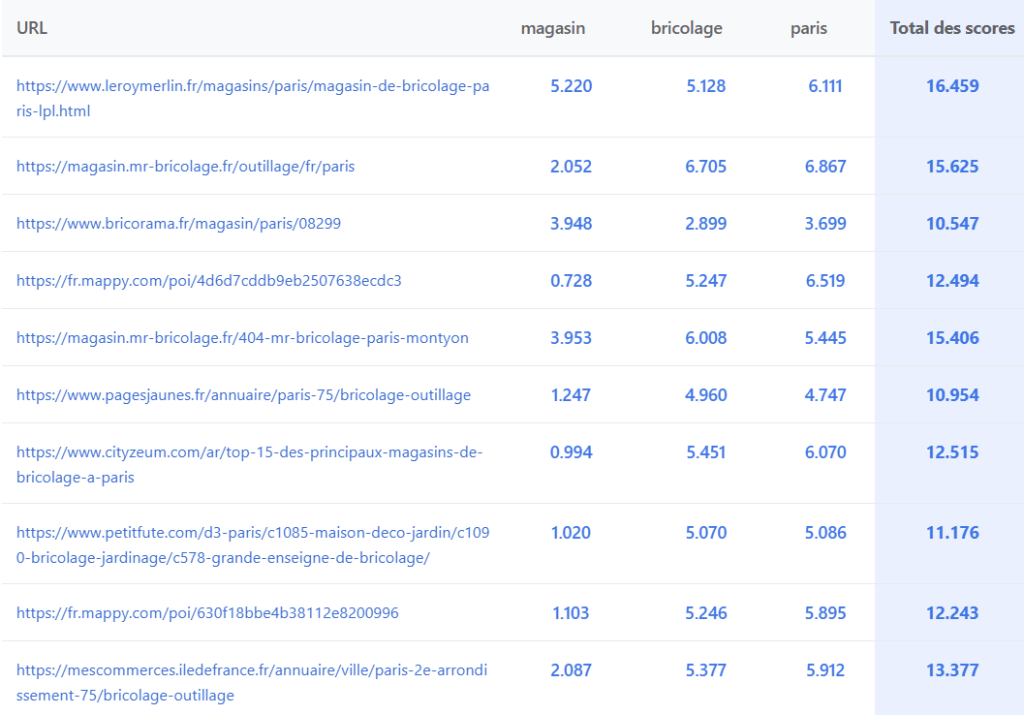The image size is (1024, 715).
Task: Click the magasin column header
Action: click(552, 28)
